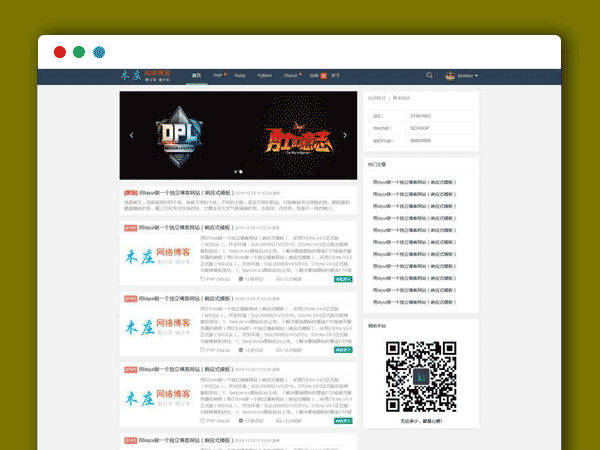The height and width of the screenshot is (450, 600).
Task: Click the user avatar icon in navbar
Action: [x=451, y=75]
